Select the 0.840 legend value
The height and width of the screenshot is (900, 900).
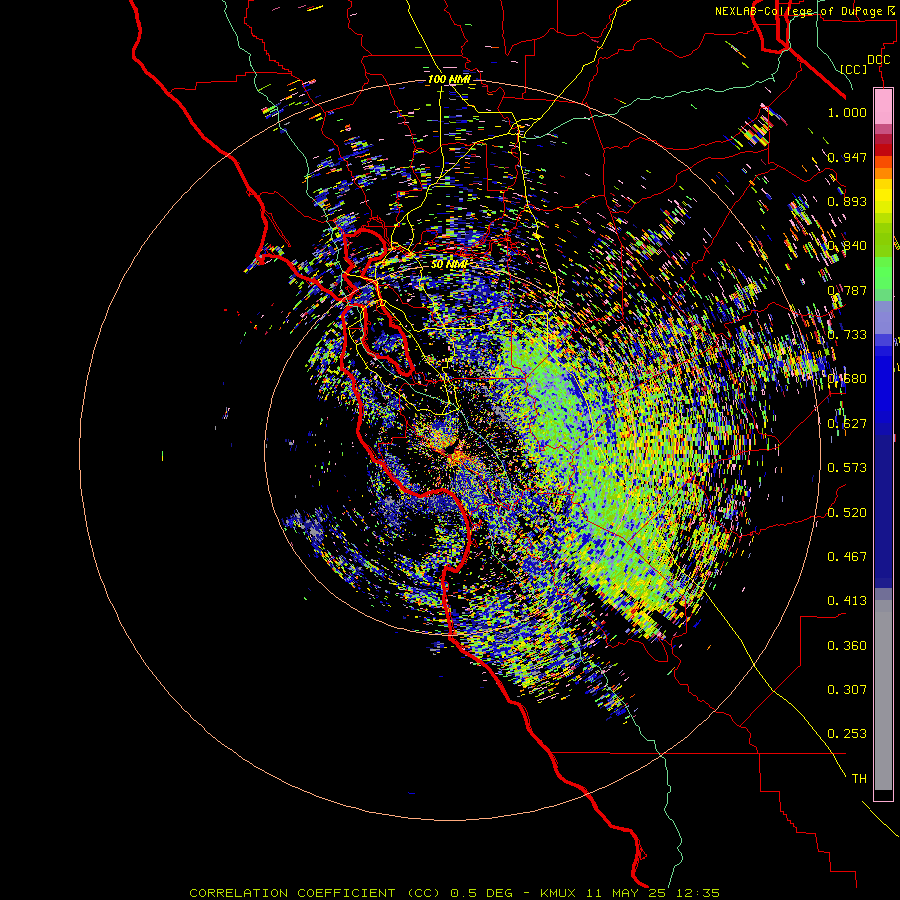pyautogui.click(x=847, y=246)
